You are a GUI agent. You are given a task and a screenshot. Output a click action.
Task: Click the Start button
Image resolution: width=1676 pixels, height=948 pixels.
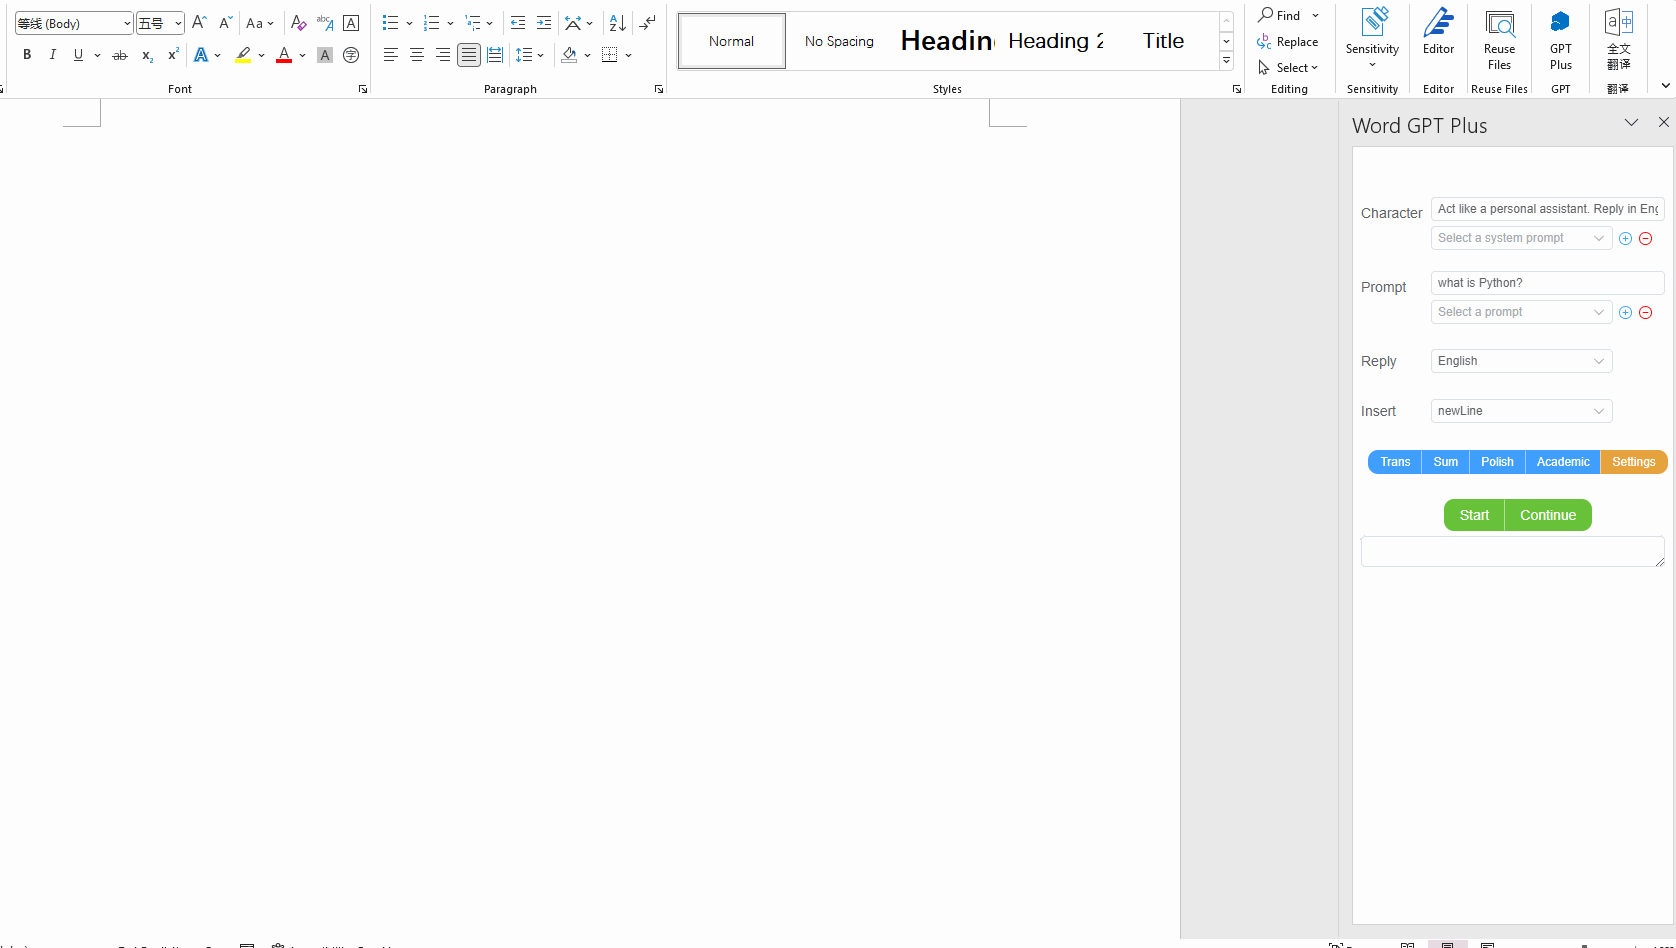1473,515
